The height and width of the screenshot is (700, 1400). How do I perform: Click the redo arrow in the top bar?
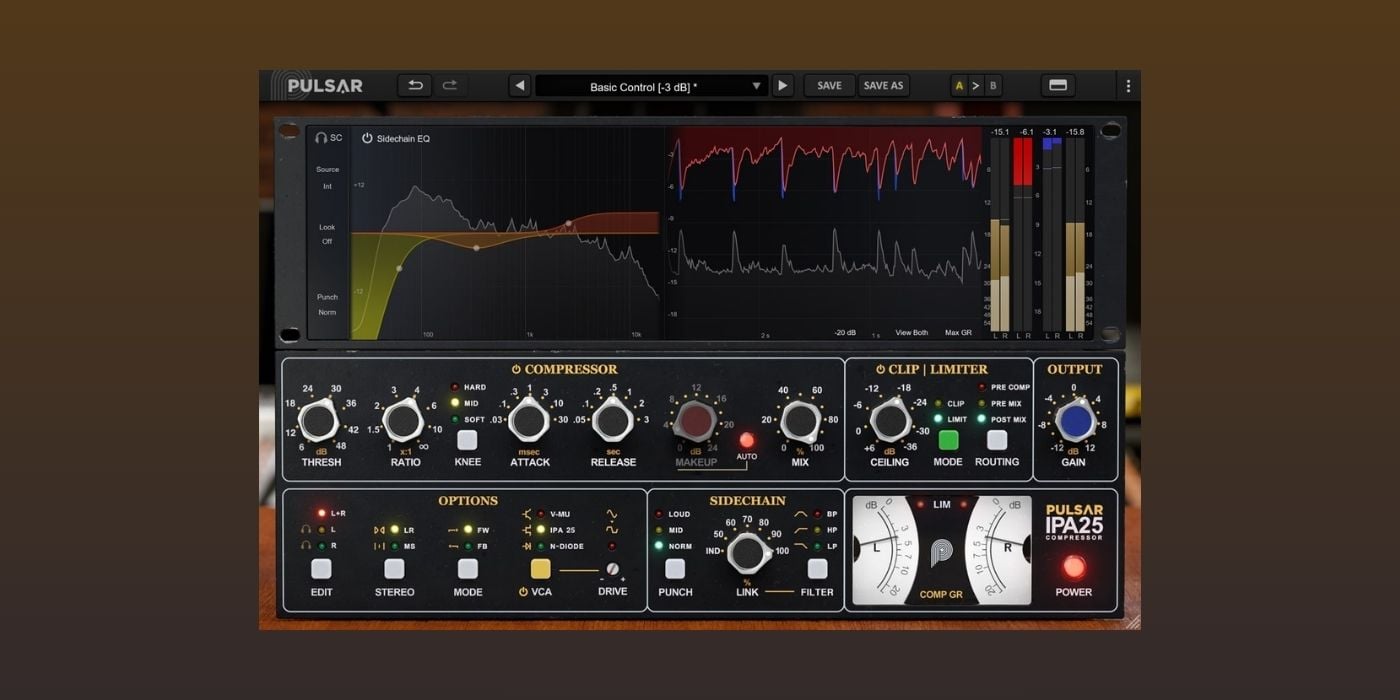coord(450,86)
